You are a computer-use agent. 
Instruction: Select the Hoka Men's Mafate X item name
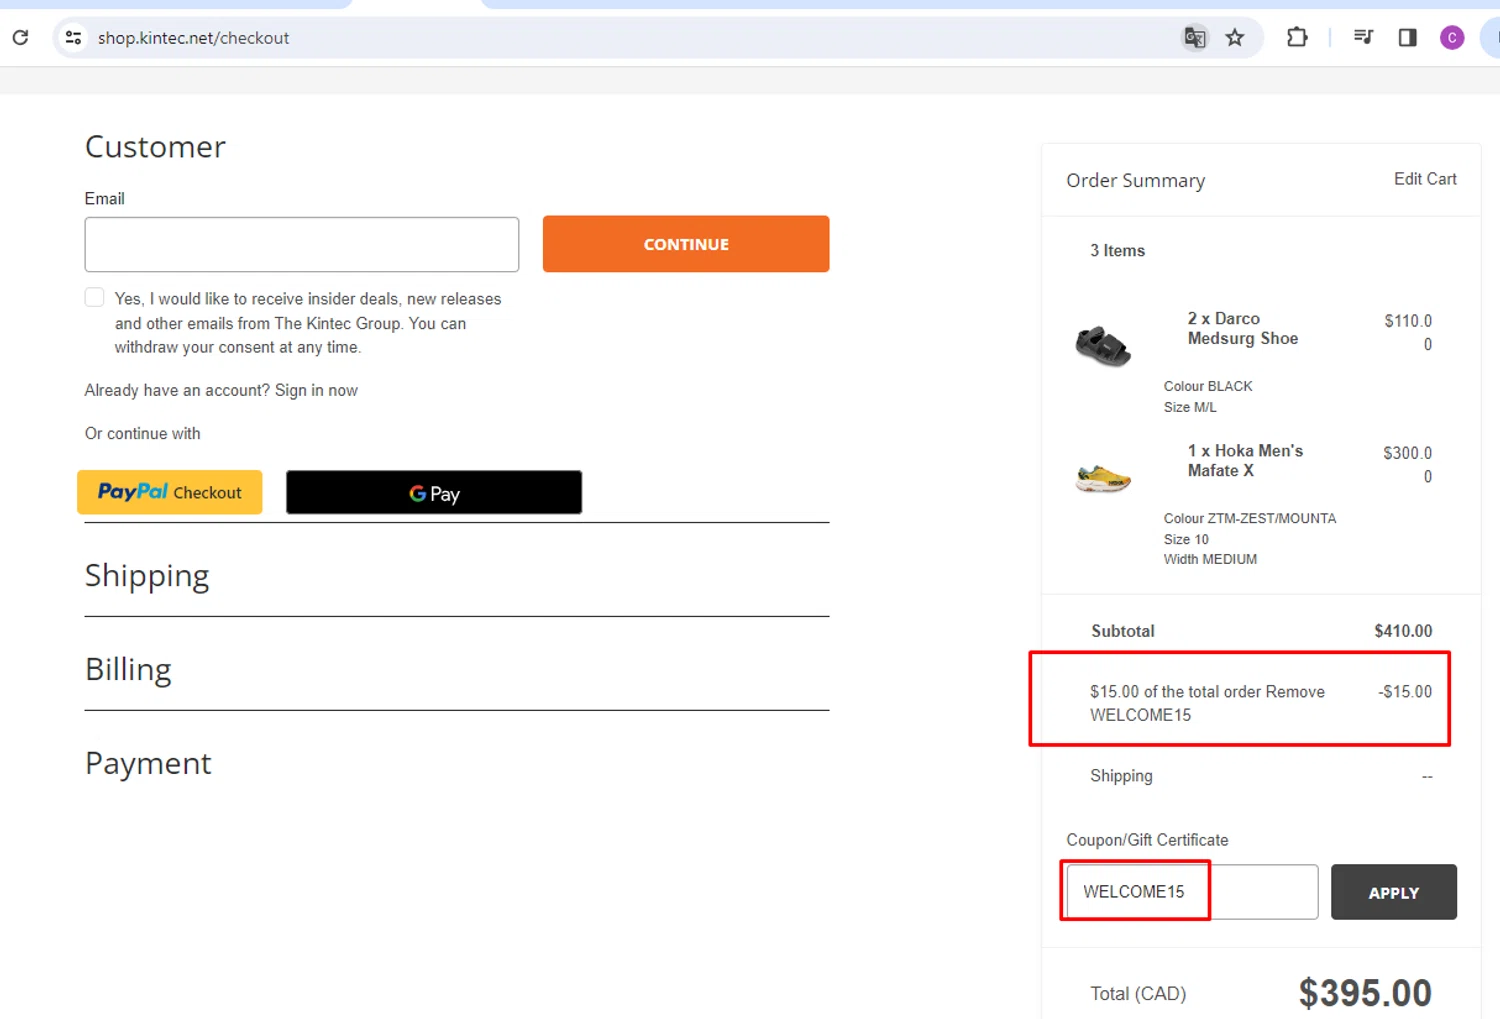coord(1245,460)
